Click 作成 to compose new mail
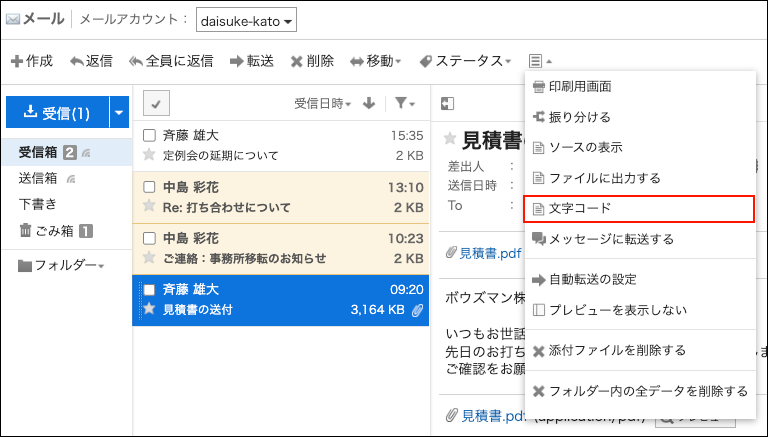 tap(32, 61)
